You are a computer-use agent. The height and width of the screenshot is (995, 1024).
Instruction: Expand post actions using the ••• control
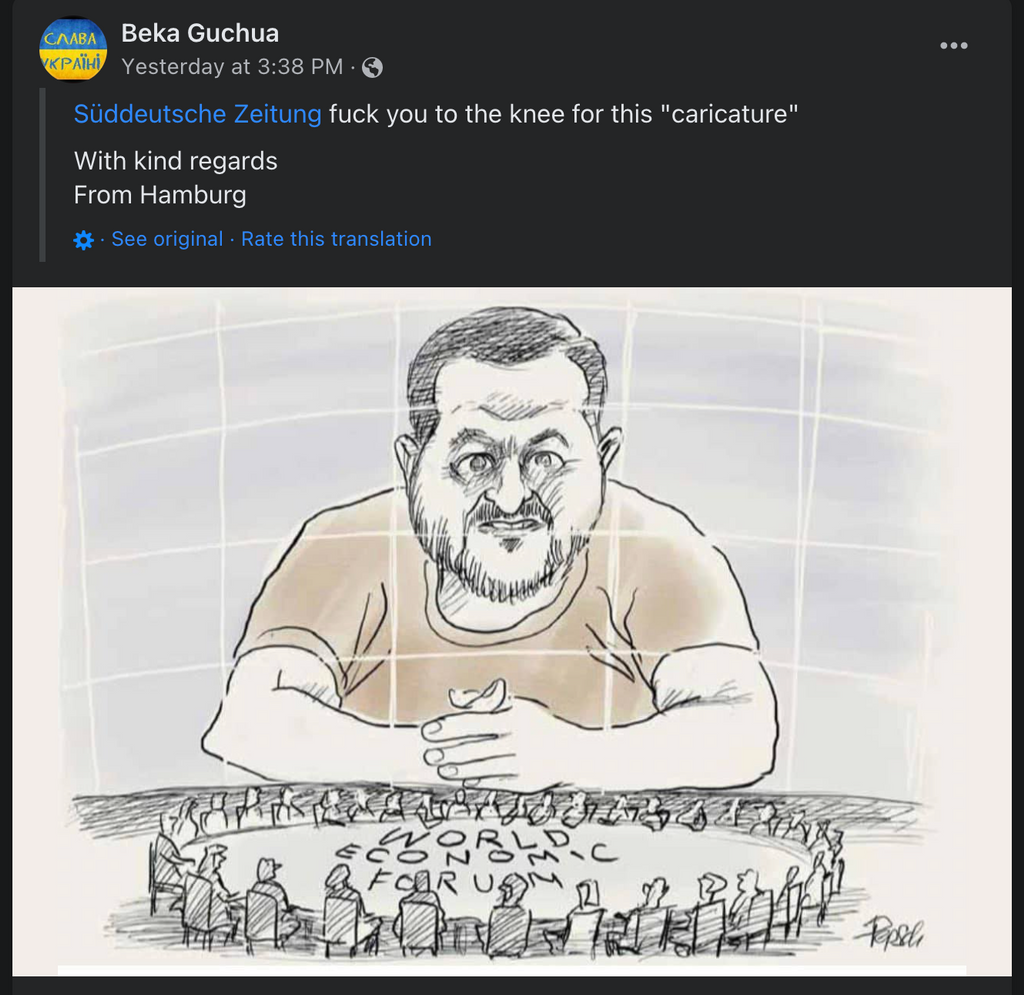tap(955, 45)
